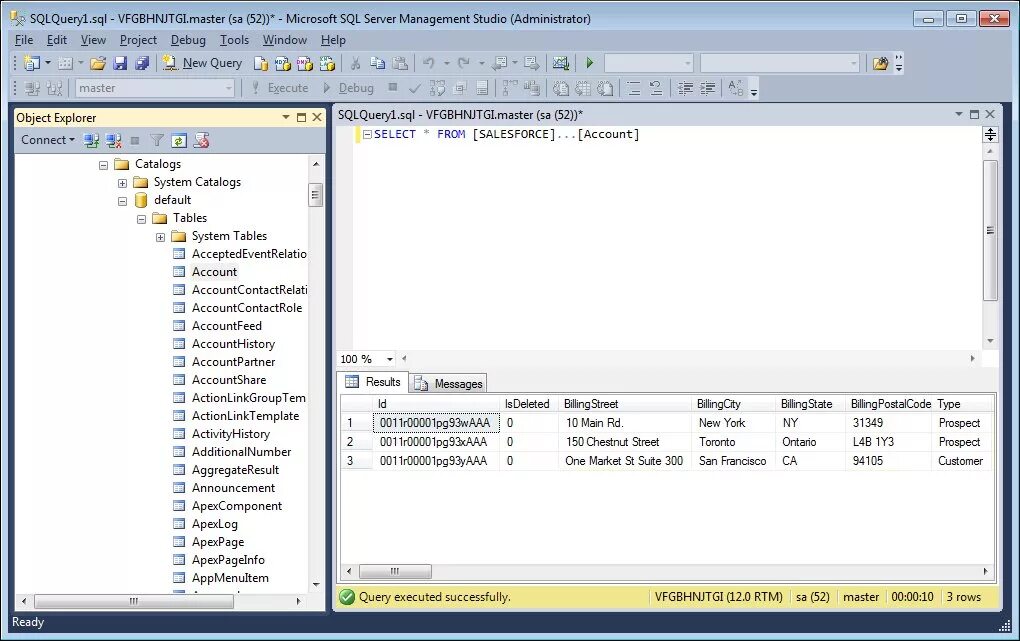Click the Display Estimated Execution Plan icon

coord(437,88)
